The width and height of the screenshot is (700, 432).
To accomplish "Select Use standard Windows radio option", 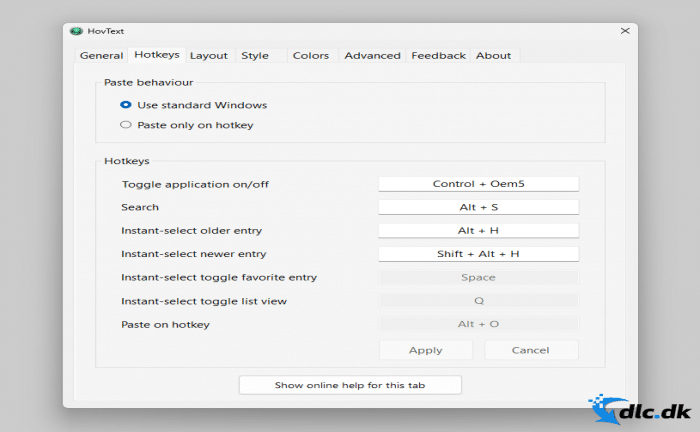I will click(x=193, y=105).
